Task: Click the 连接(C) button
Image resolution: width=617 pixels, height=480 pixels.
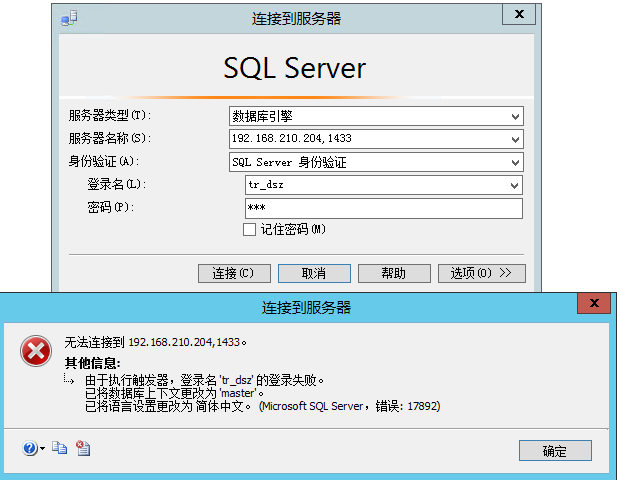Action: pos(234,273)
